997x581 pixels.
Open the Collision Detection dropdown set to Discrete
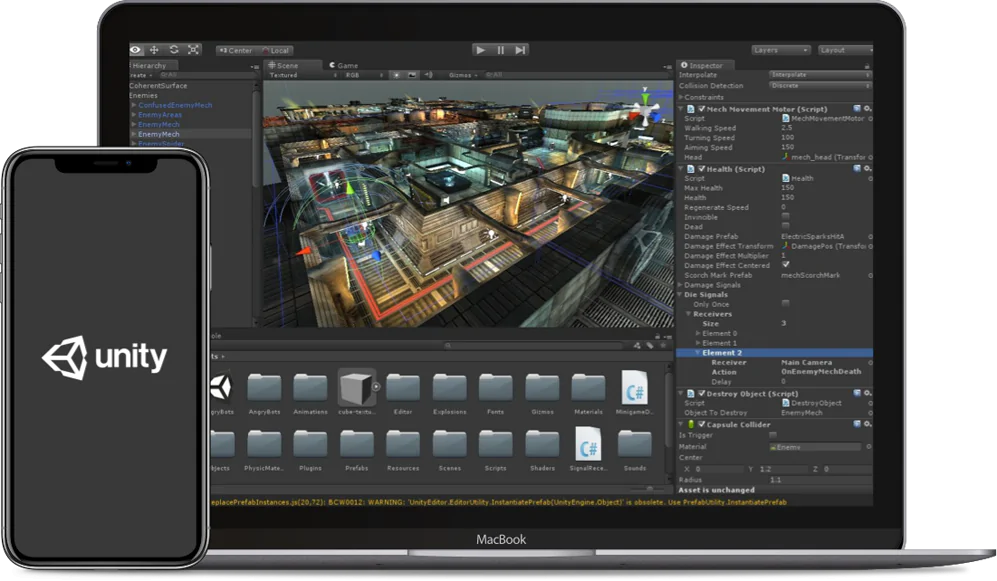[x=820, y=86]
